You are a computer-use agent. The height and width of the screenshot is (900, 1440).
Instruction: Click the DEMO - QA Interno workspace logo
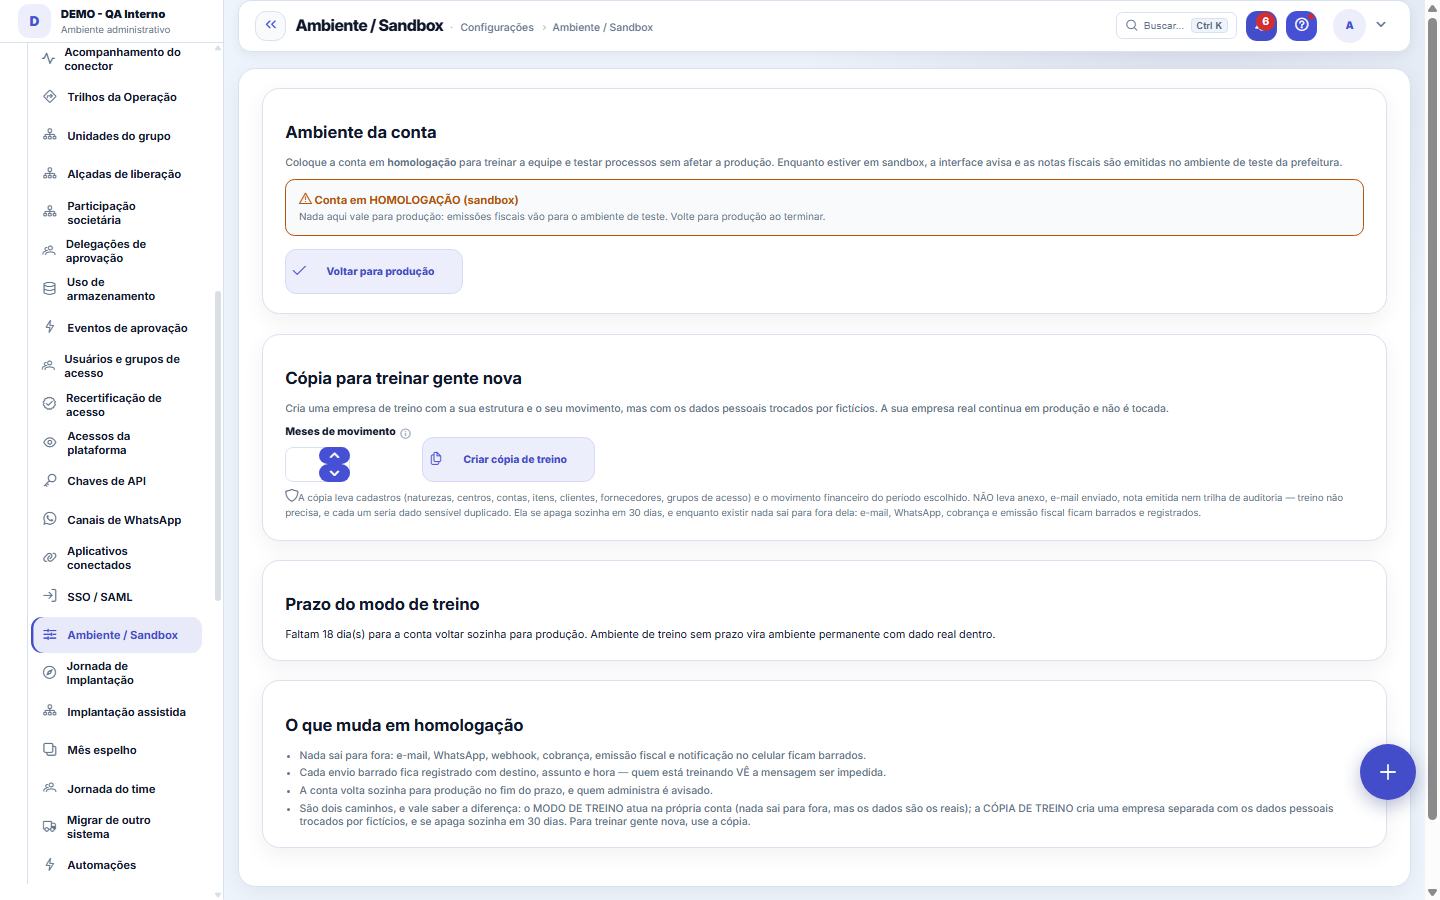[34, 21]
